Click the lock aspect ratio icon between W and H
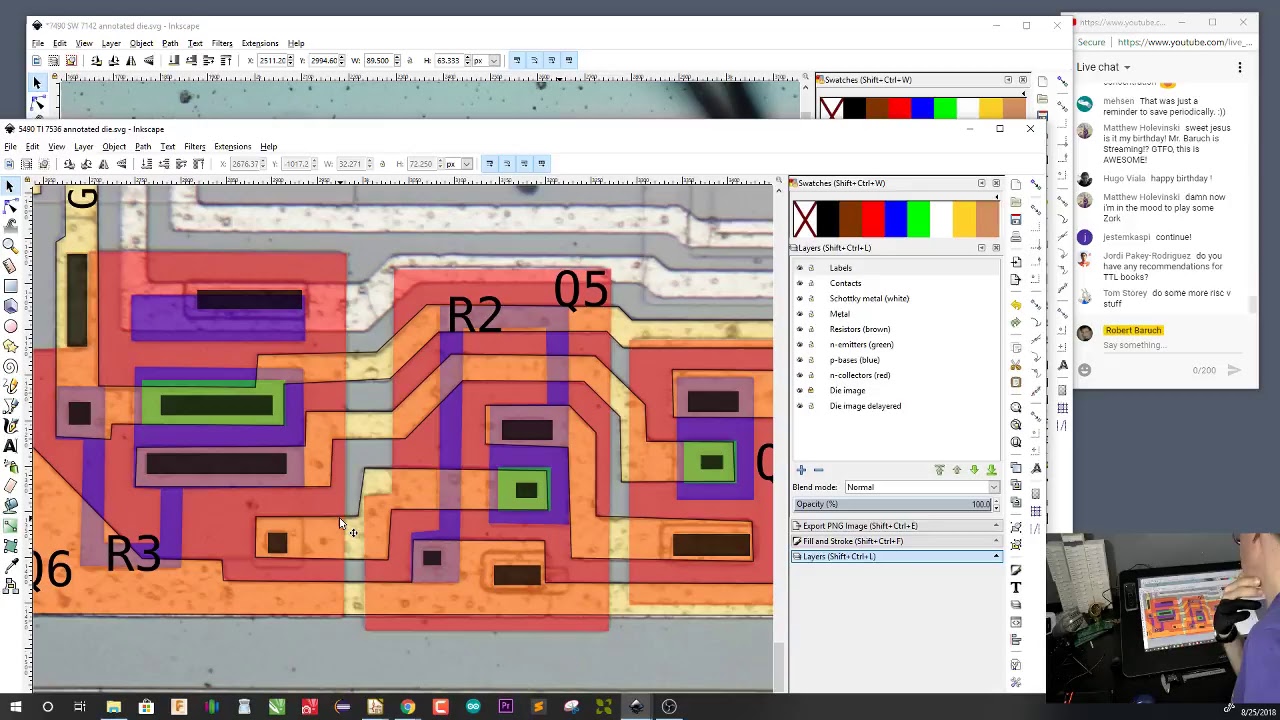Screen dimensions: 1280x720 (x=382, y=164)
